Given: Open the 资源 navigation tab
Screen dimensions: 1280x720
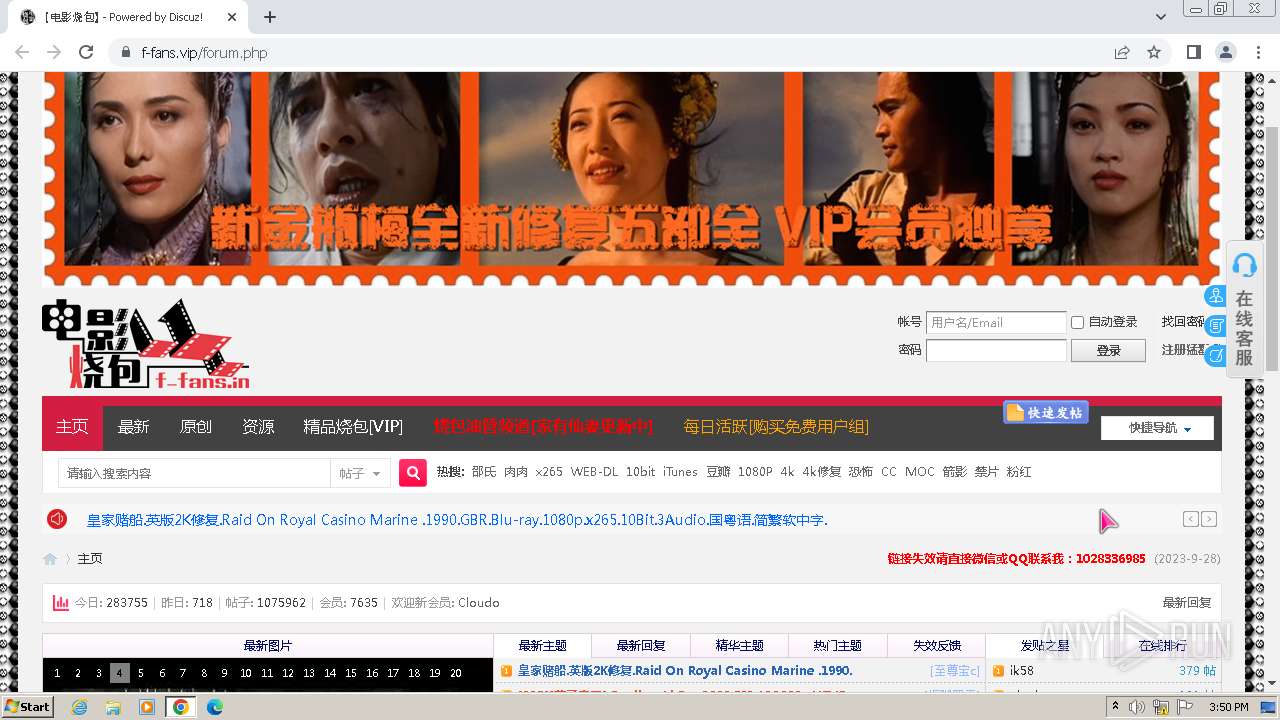Looking at the screenshot, I should (x=258, y=427).
